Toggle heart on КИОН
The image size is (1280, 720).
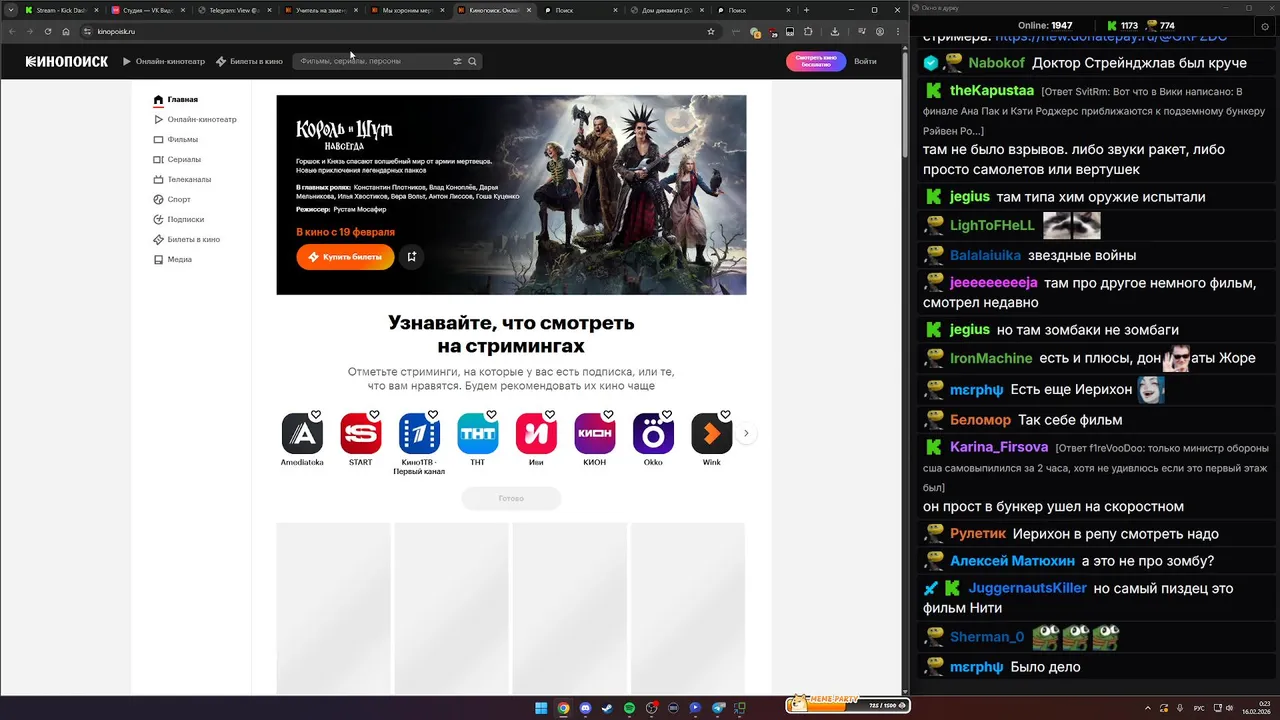(x=609, y=415)
